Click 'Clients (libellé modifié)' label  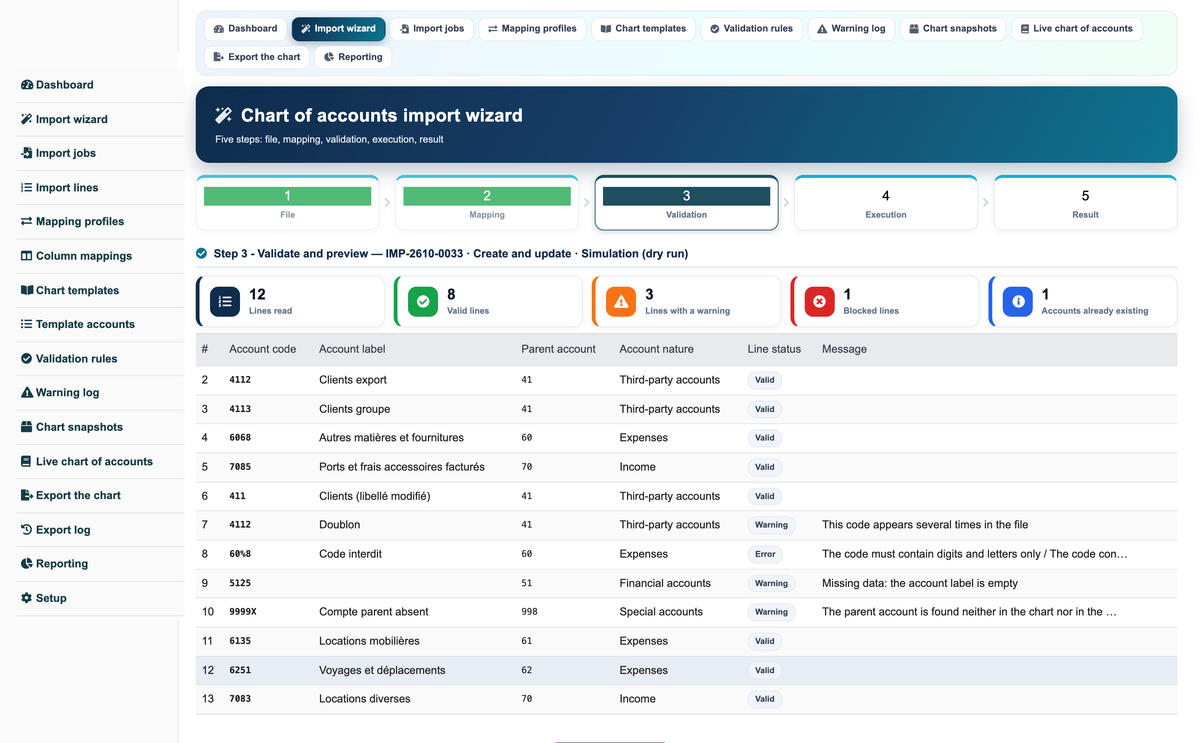[x=375, y=496]
